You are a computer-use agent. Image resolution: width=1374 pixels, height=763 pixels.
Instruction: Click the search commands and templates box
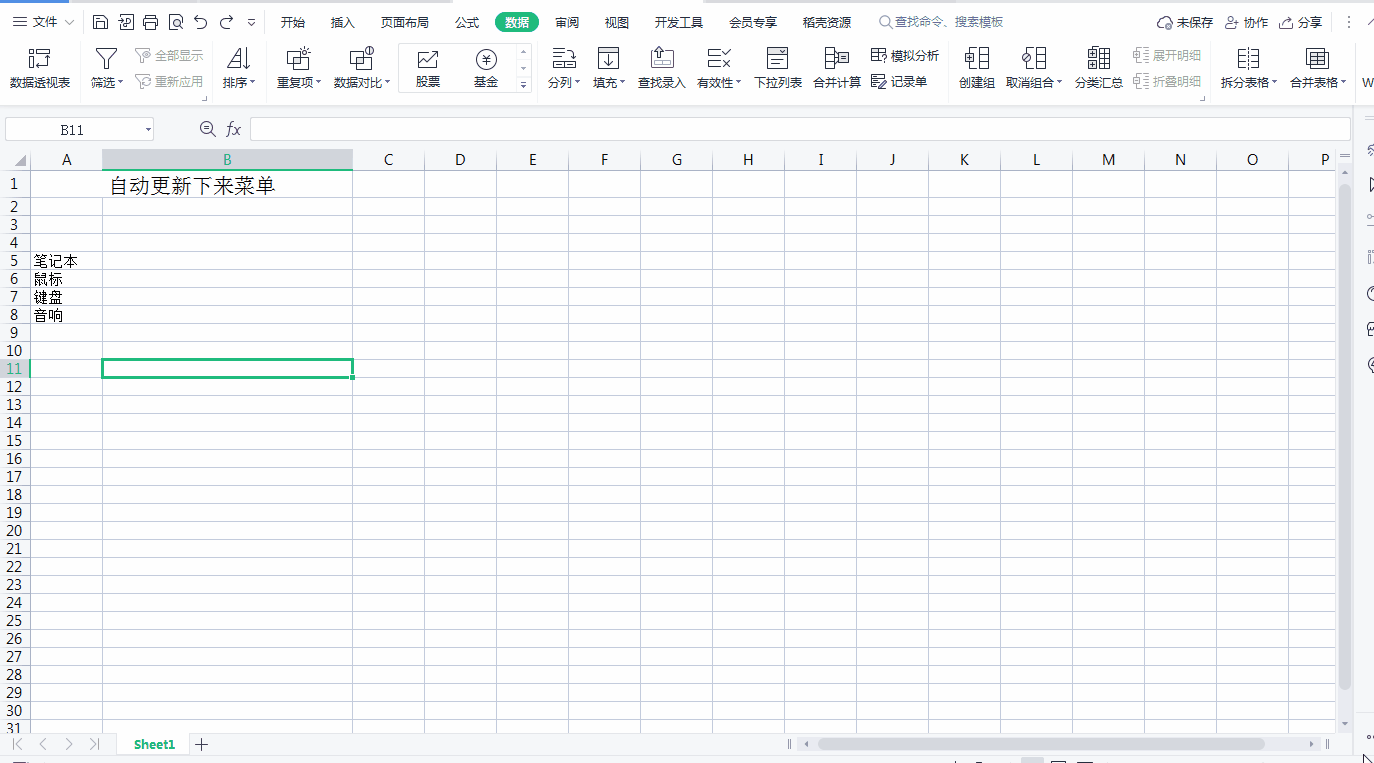click(941, 22)
